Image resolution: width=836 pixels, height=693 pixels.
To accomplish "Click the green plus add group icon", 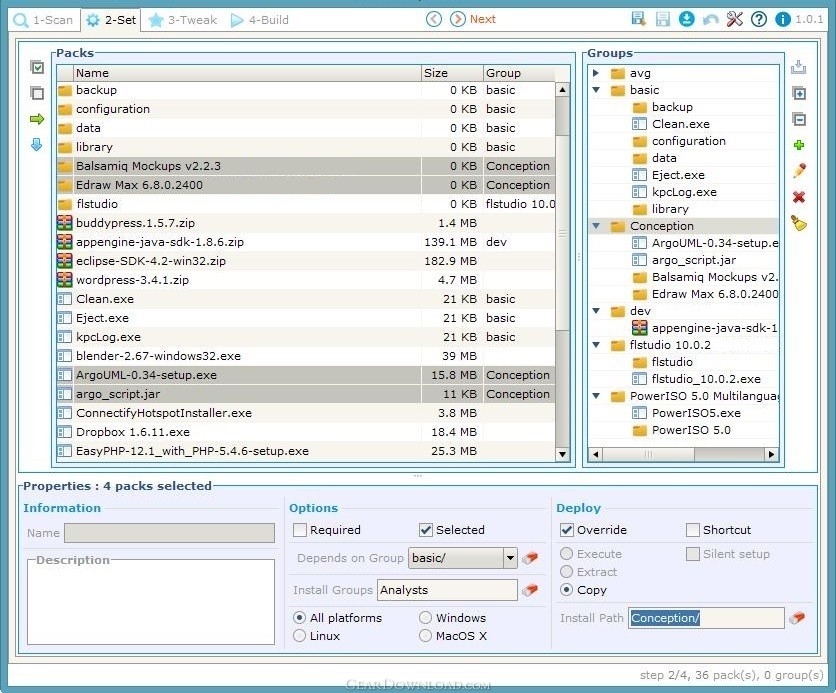I will point(799,146).
